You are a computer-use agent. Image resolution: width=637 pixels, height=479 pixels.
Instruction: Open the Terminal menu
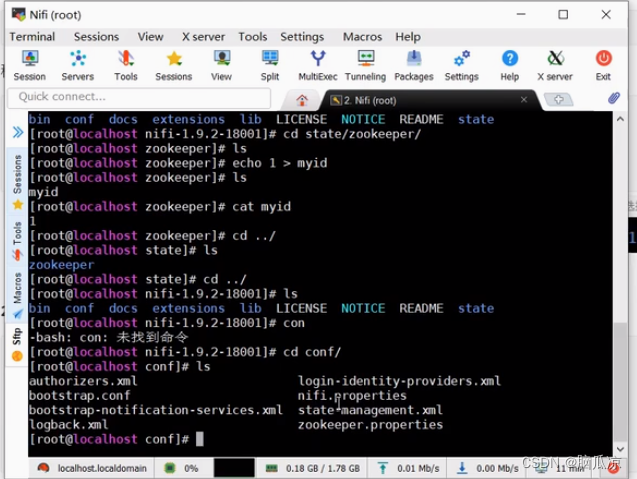[32, 37]
